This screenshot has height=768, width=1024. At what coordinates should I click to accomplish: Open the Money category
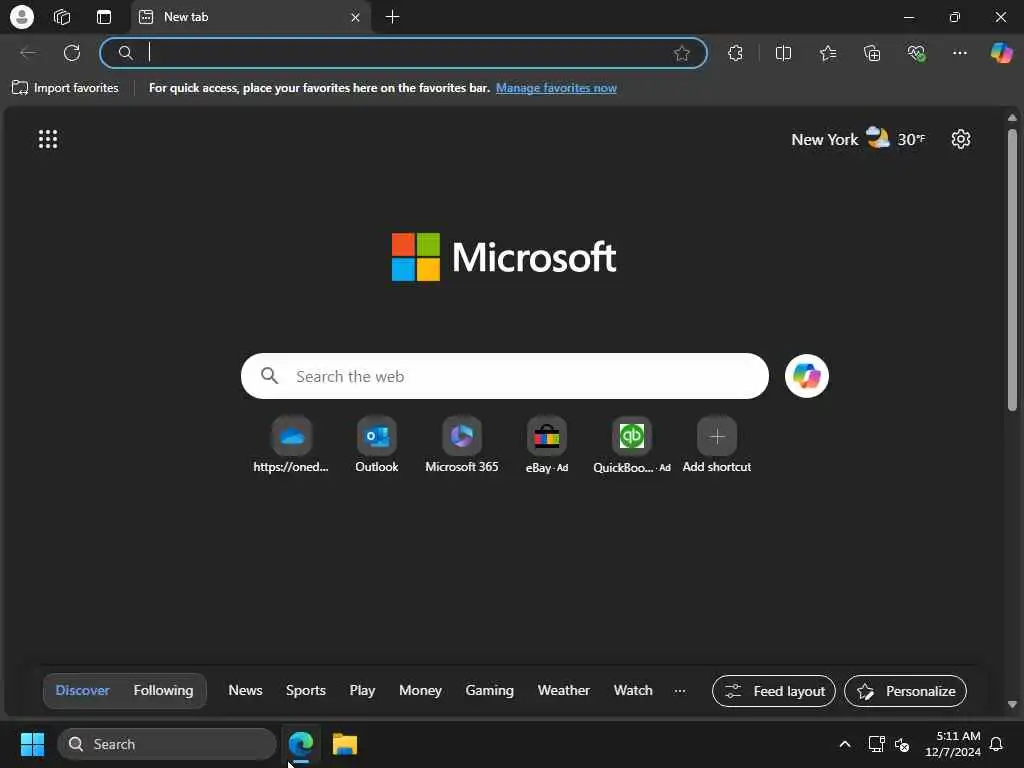pos(421,690)
